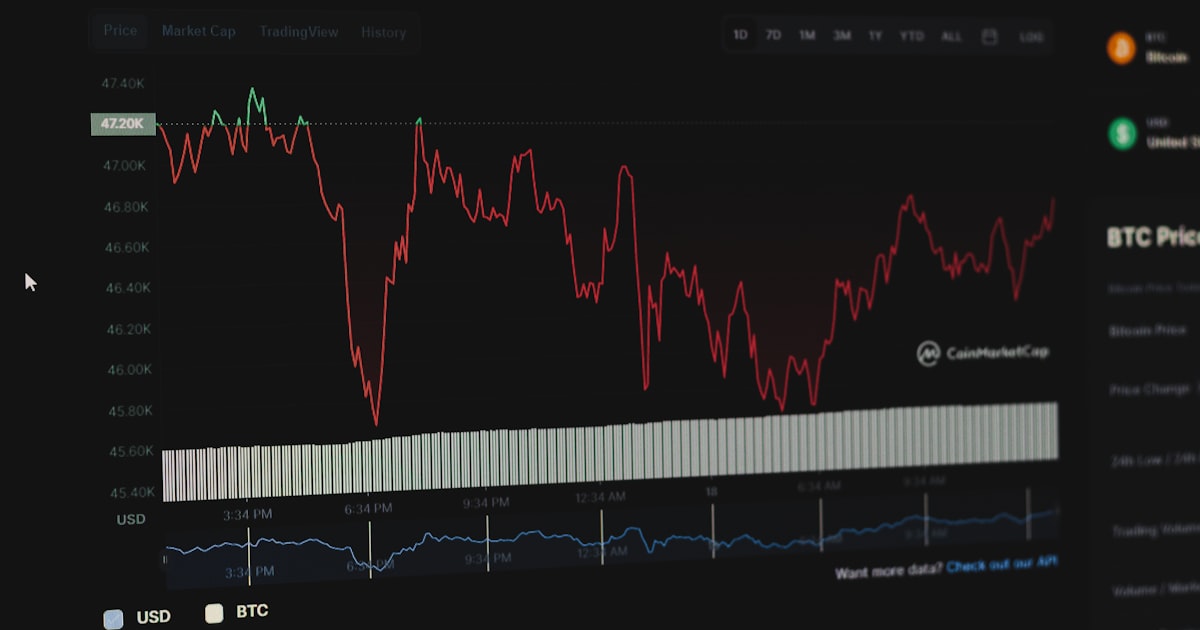Screen dimensions: 1200x630
Task: Open the TradingView chart tab
Action: (x=299, y=32)
